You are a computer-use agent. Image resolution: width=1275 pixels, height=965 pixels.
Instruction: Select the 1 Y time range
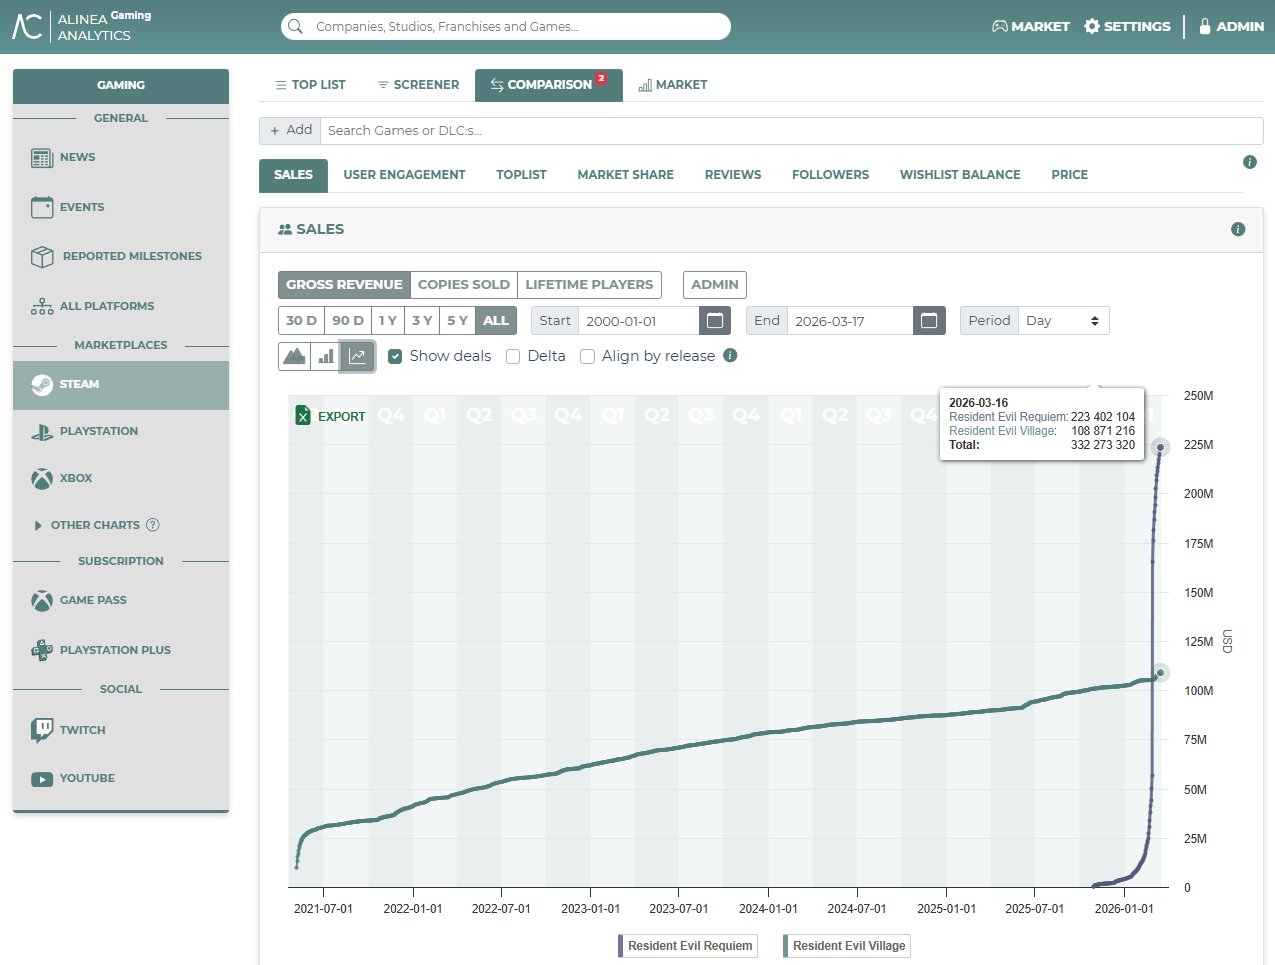click(x=388, y=321)
